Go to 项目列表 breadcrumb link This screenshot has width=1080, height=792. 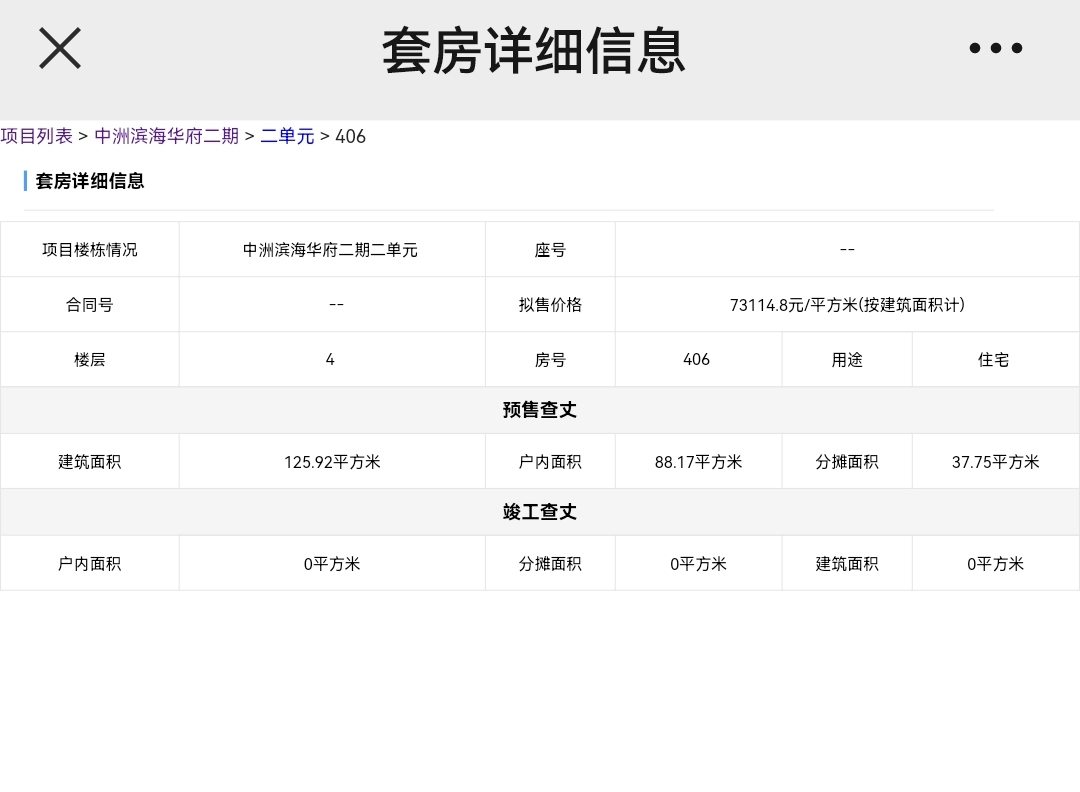click(37, 136)
